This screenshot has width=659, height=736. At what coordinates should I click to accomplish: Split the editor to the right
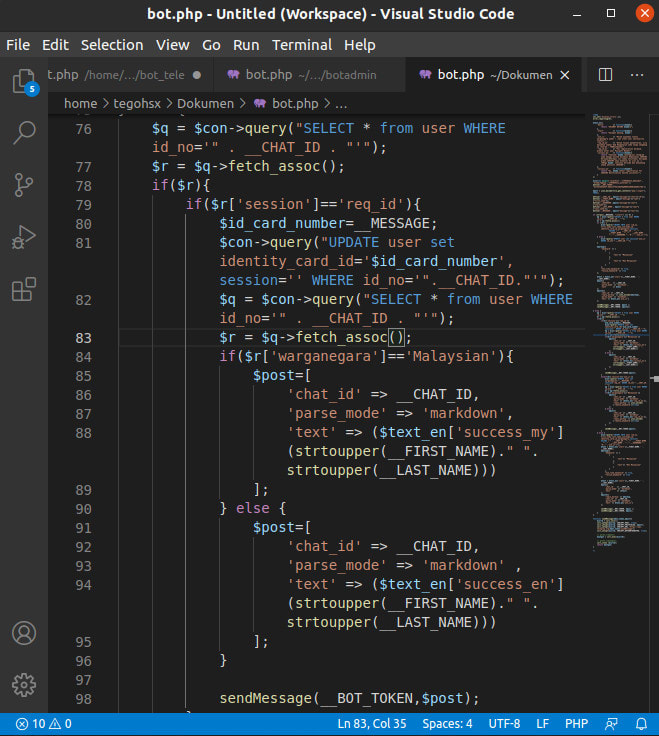tap(605, 75)
